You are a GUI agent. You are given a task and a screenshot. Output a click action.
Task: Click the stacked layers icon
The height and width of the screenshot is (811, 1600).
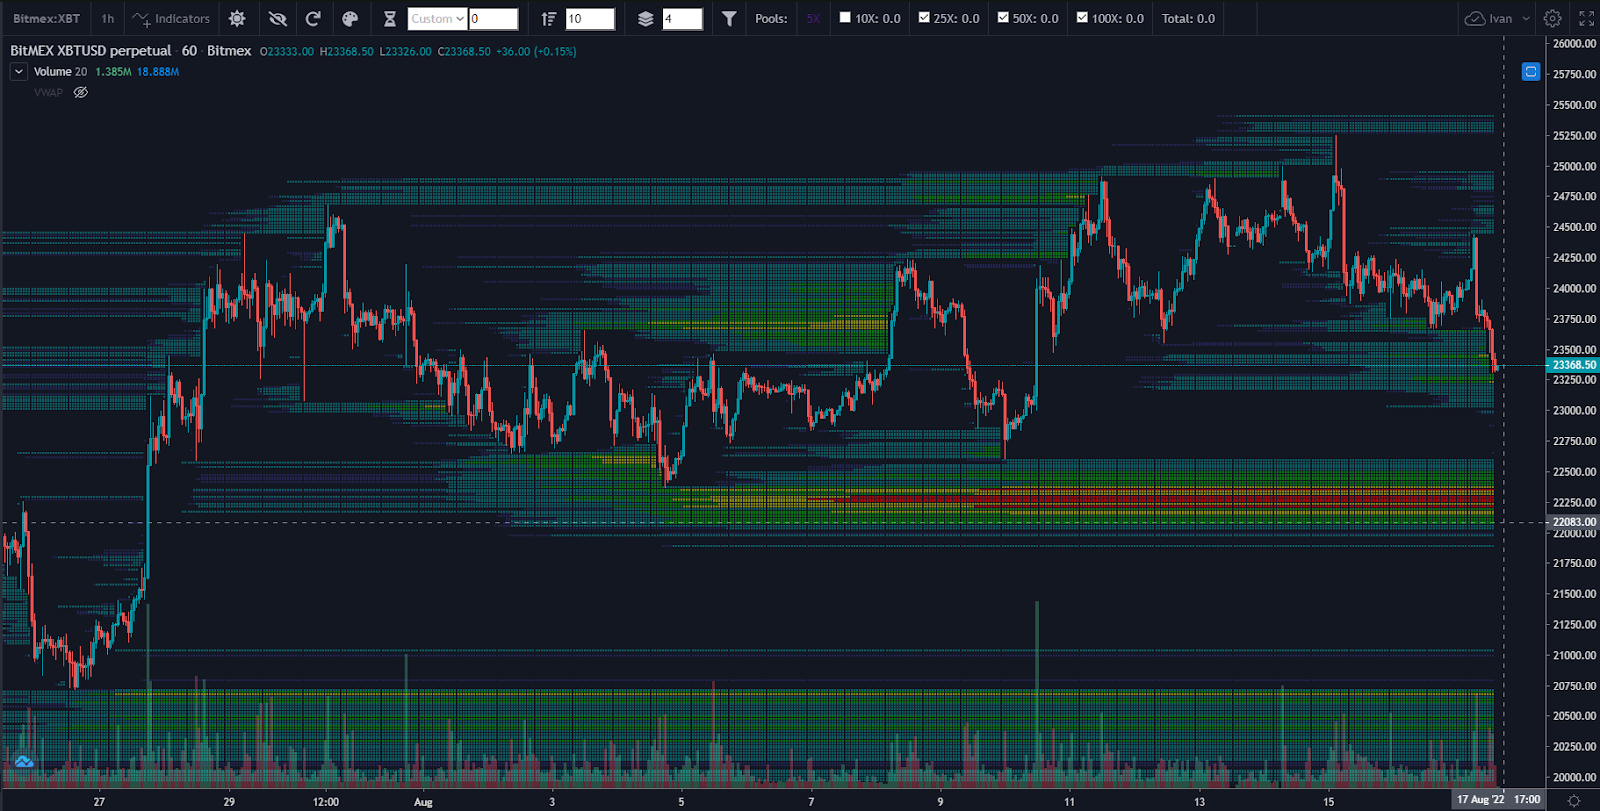(x=645, y=19)
